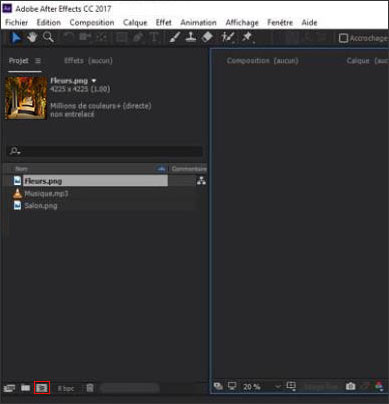This screenshot has width=389, height=404.
Task: Select the Puppet Pin tool
Action: click(247, 37)
